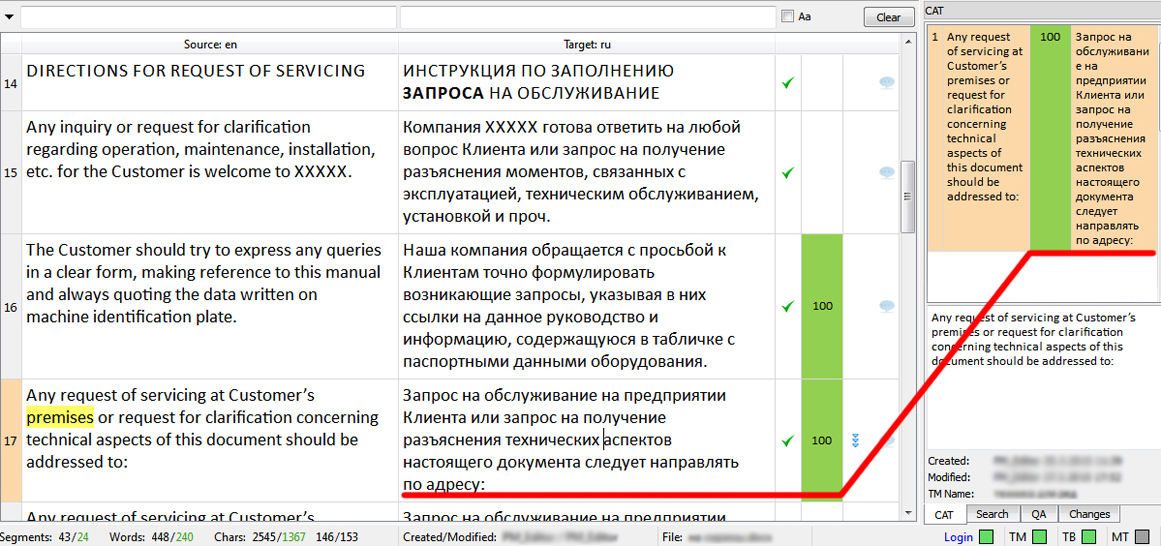
Task: Enable the Aa case-sensitive checkbox
Action: pos(788,17)
